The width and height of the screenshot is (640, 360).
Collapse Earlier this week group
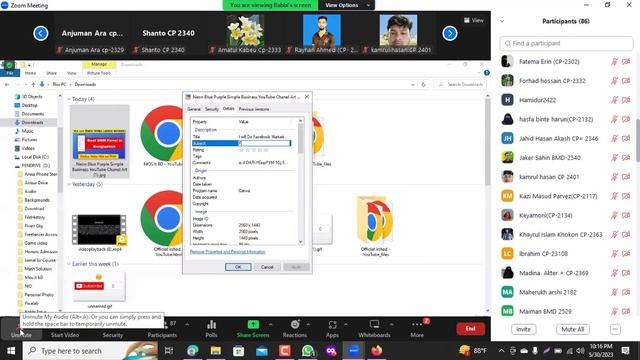pos(69,264)
